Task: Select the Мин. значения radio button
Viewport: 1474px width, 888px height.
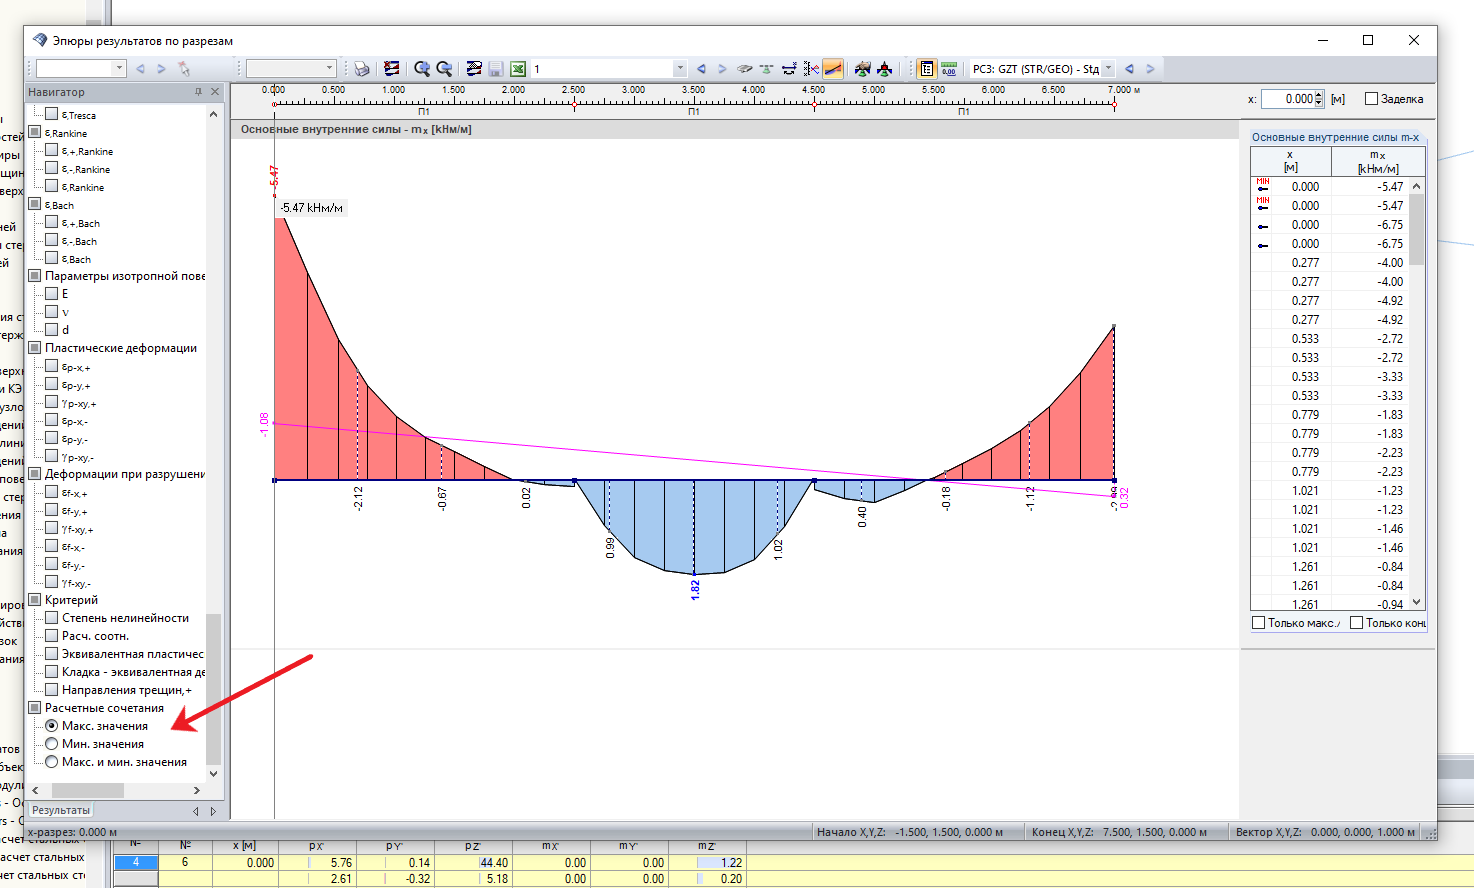Action: pos(52,744)
